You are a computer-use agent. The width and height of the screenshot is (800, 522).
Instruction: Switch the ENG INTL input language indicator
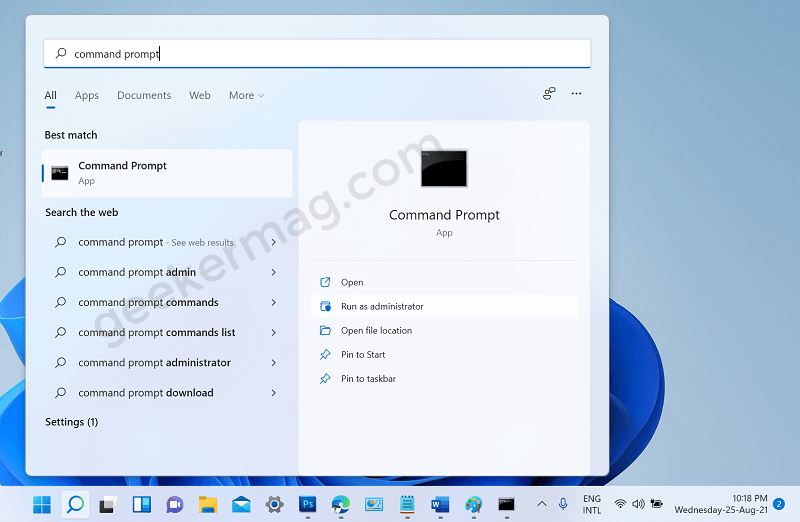click(592, 504)
